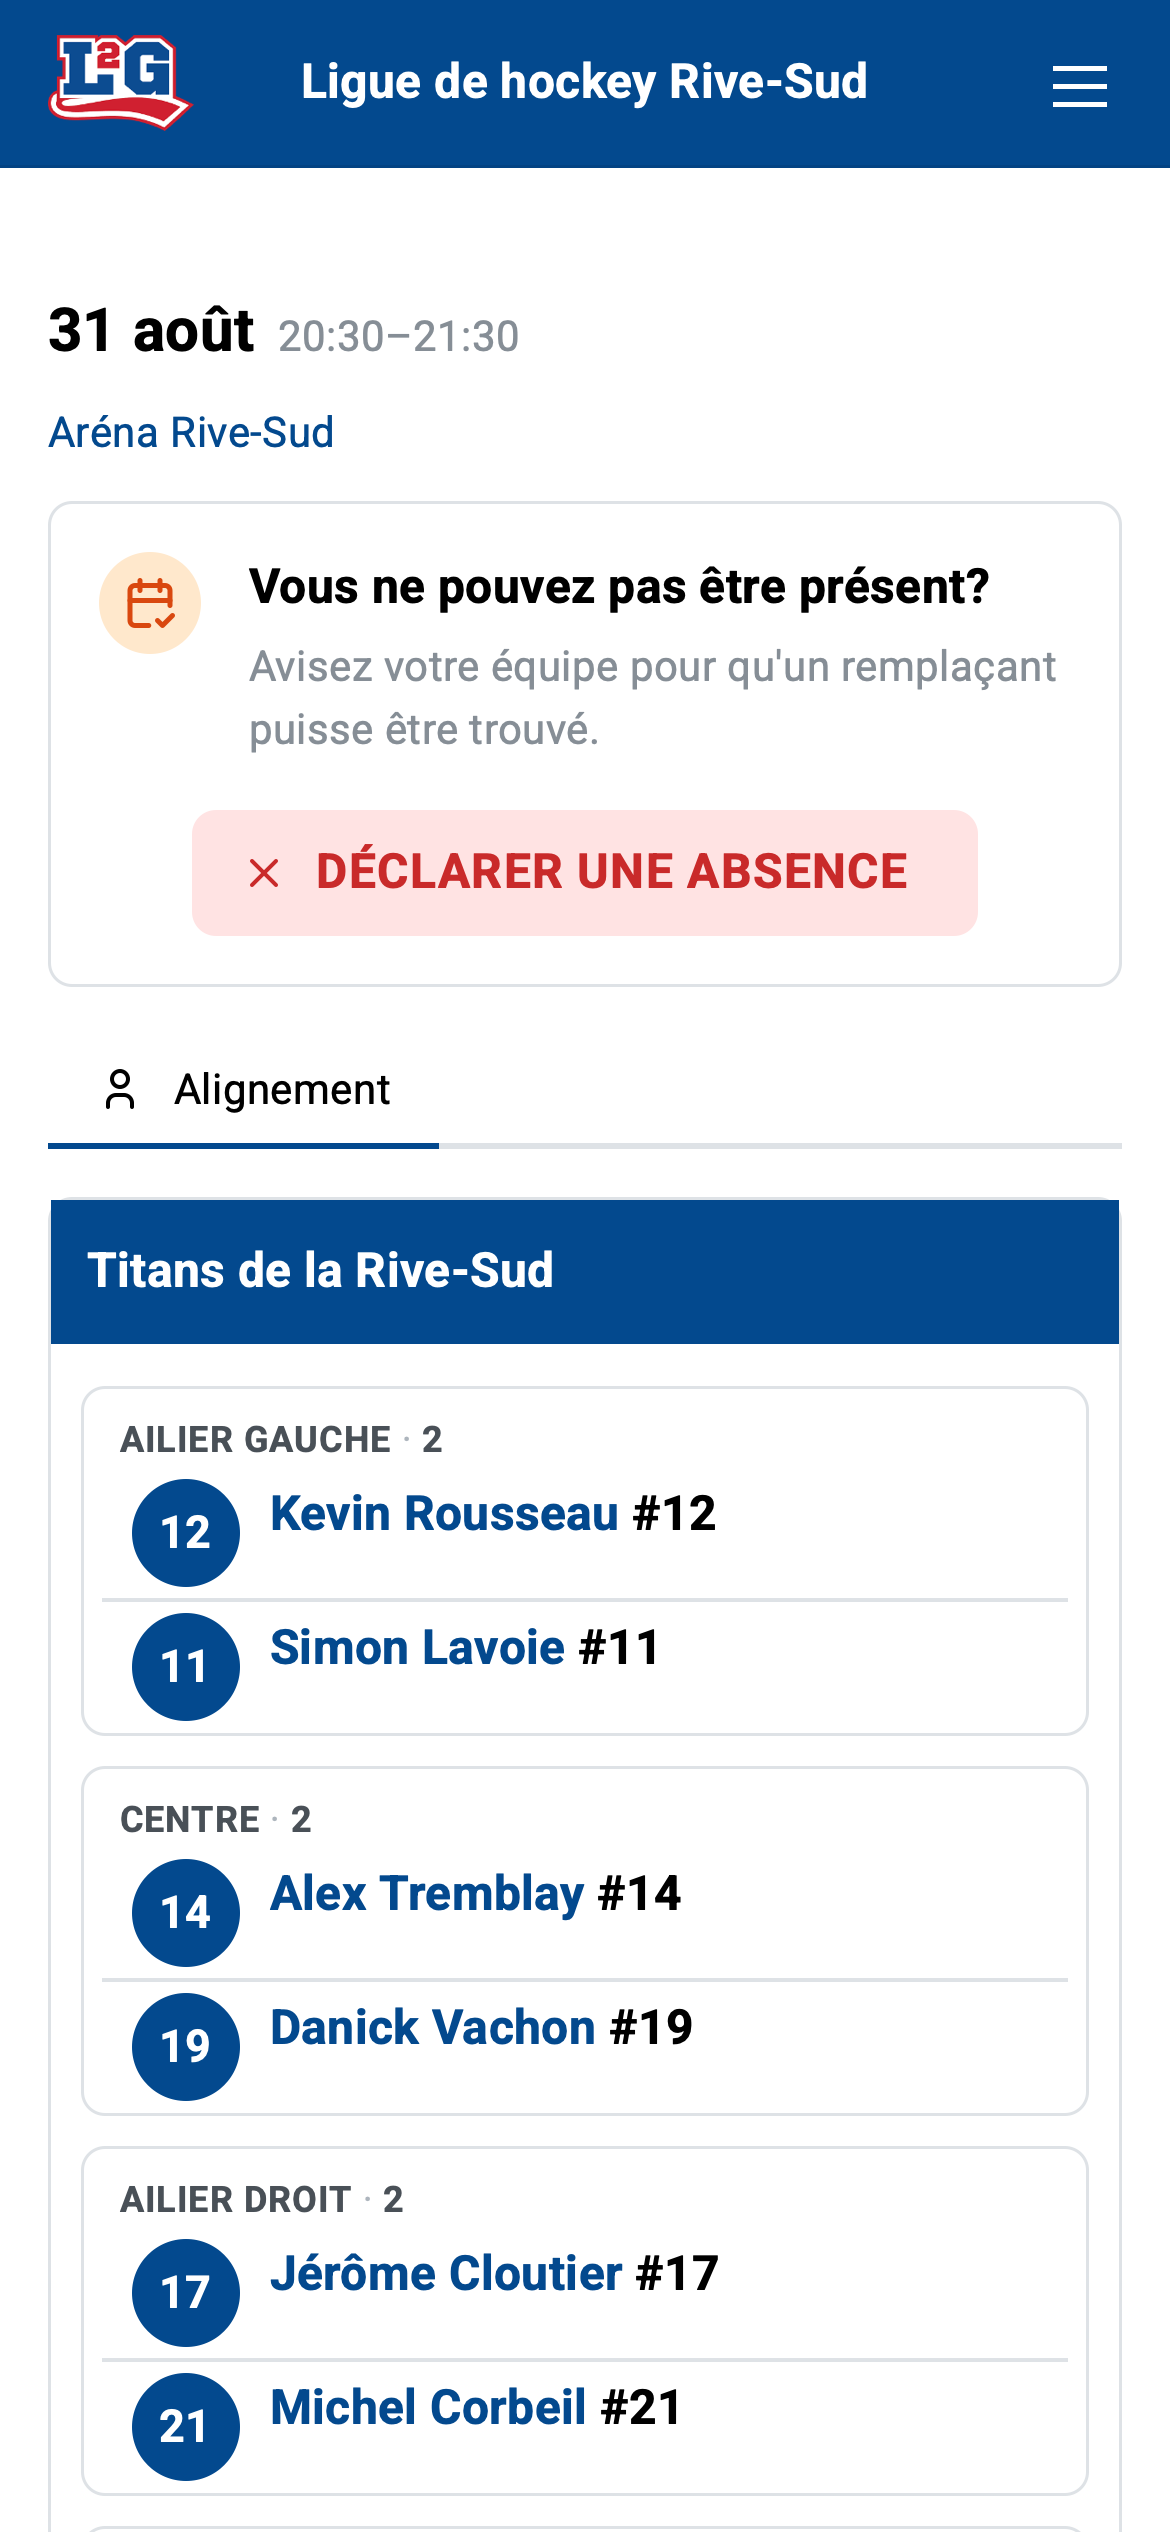Open Danick Vachon's player profile
Viewport: 1170px width, 2532px height.
click(481, 2027)
